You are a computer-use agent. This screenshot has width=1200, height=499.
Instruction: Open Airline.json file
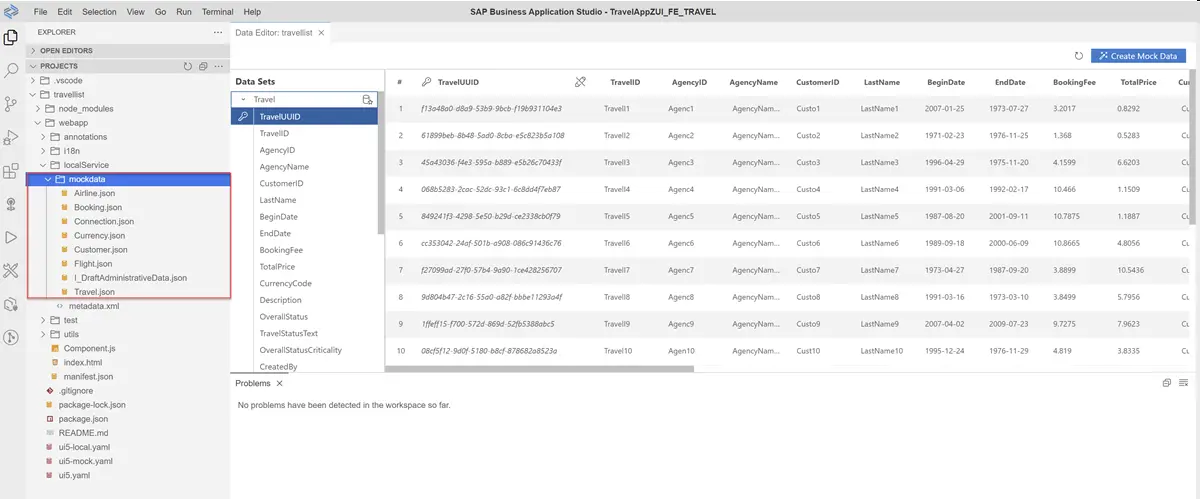tap(94, 193)
